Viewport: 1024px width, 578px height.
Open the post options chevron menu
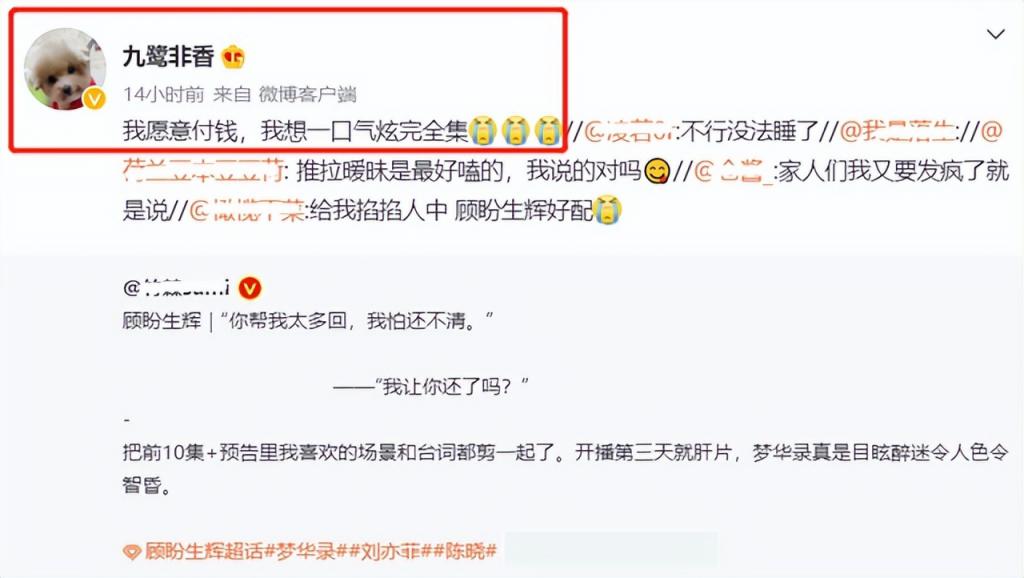click(x=995, y=34)
